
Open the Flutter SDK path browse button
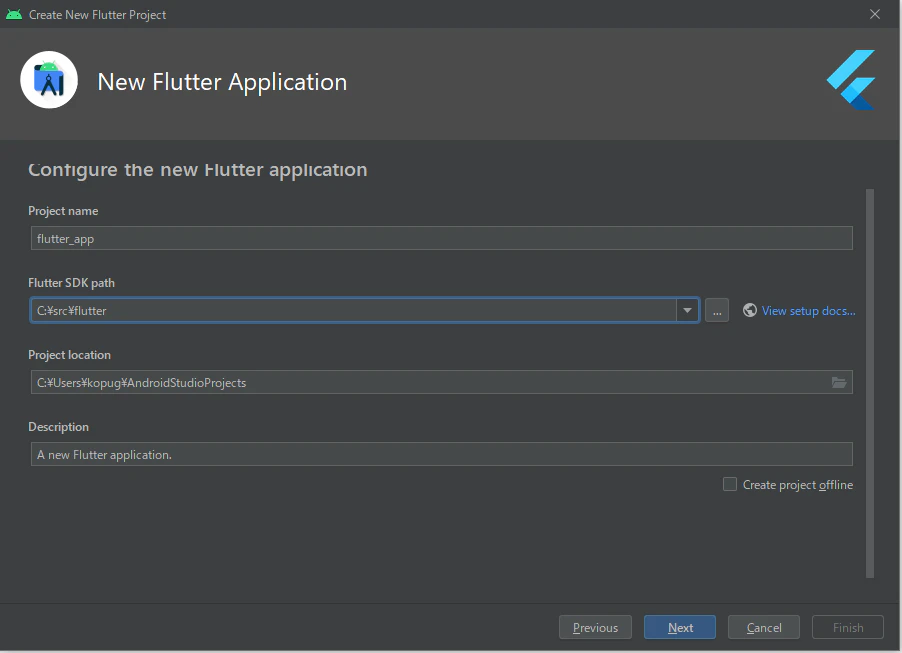click(717, 311)
